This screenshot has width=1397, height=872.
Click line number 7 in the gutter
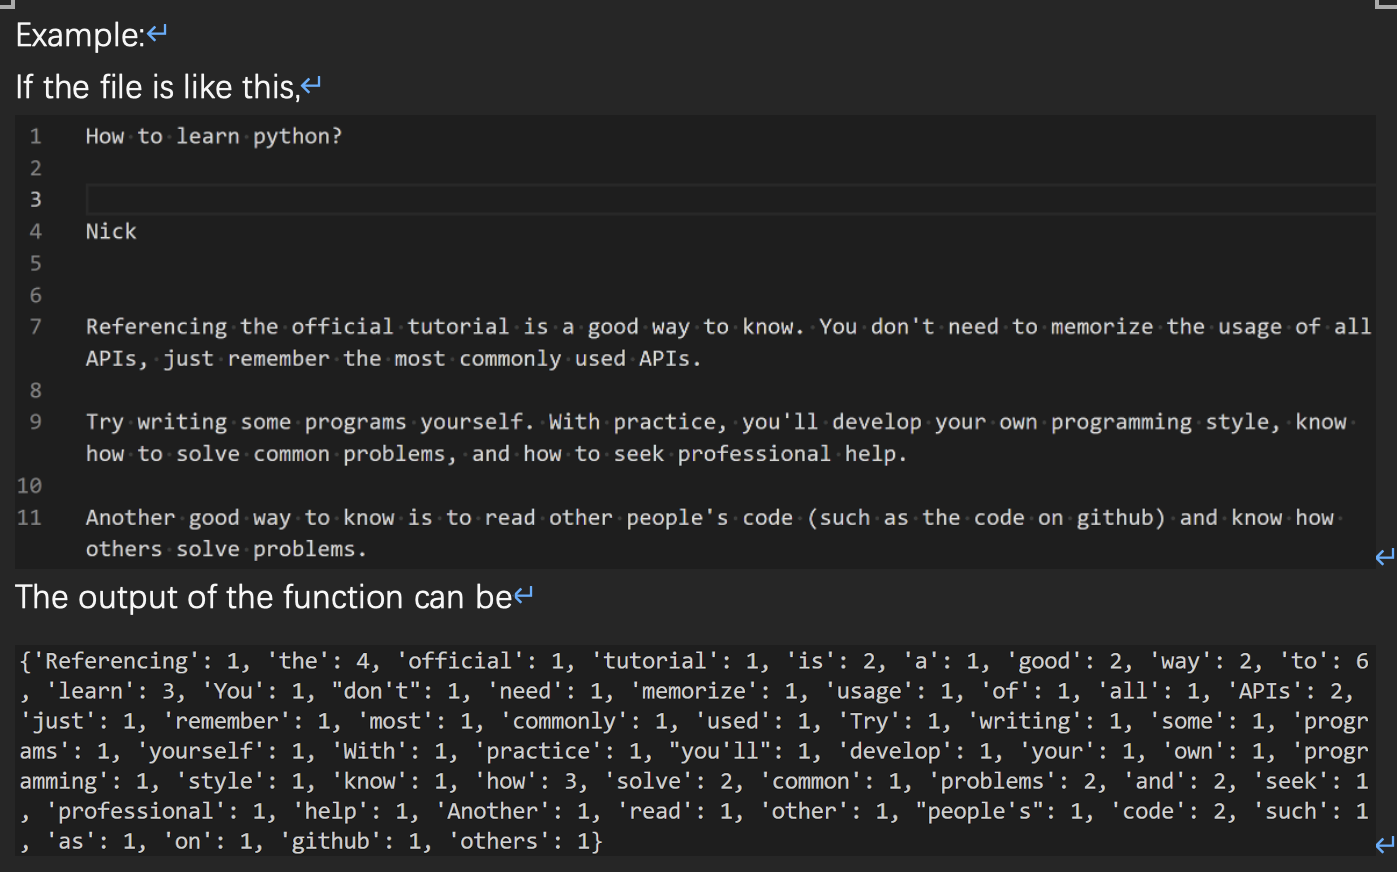[x=35, y=326]
